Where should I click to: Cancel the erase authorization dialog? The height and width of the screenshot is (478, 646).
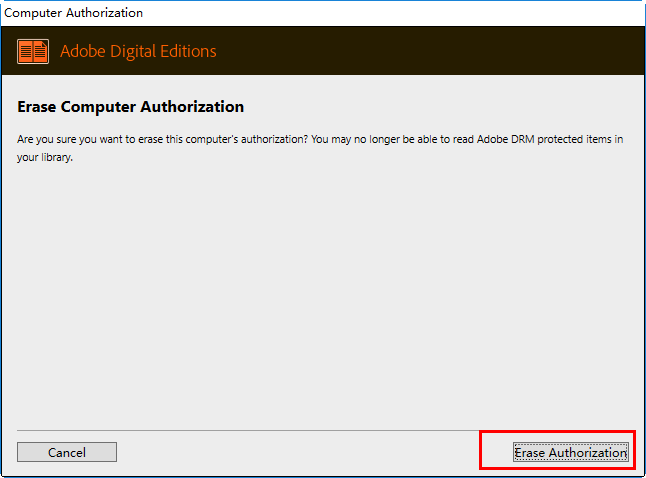[67, 452]
